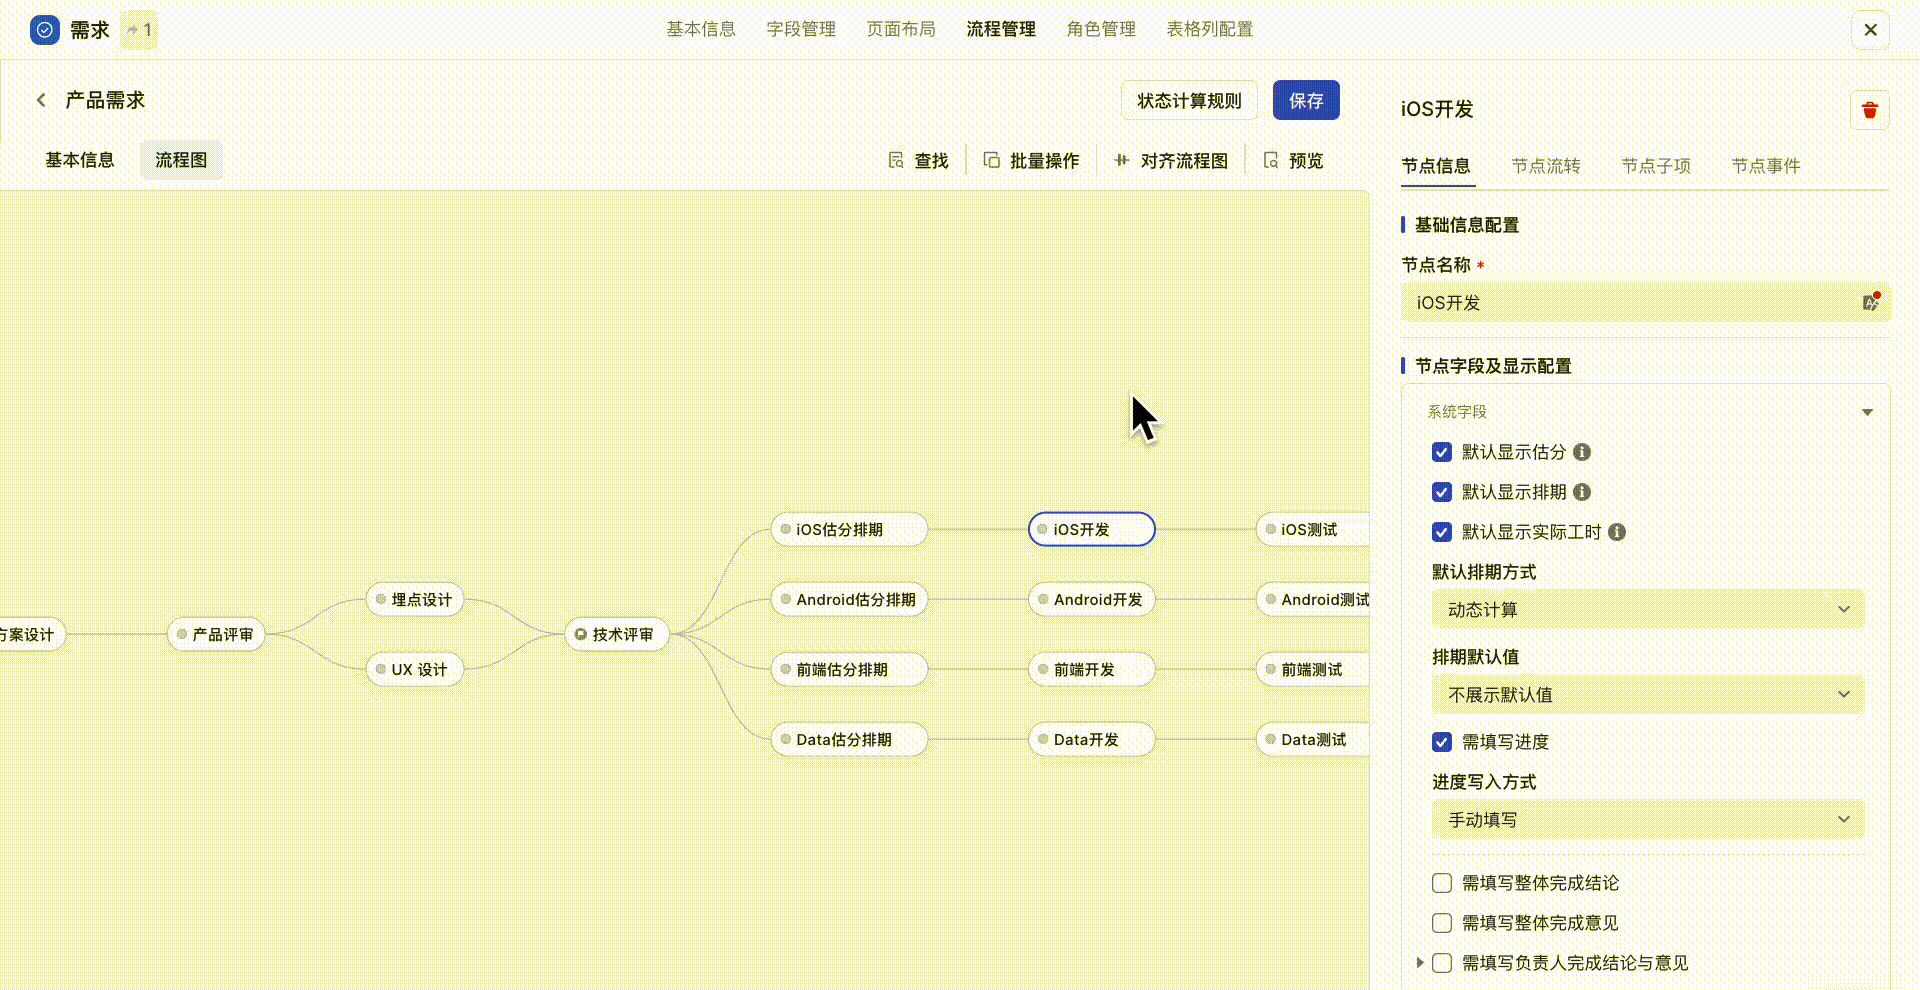Click info icon next to 默认显示估分
The width and height of the screenshot is (1920, 990).
pyautogui.click(x=1582, y=452)
